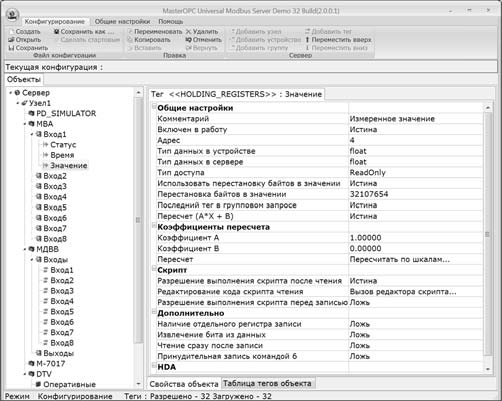Collapse the МДВВ device node
Screen dimensions: 502x401
point(25,249)
